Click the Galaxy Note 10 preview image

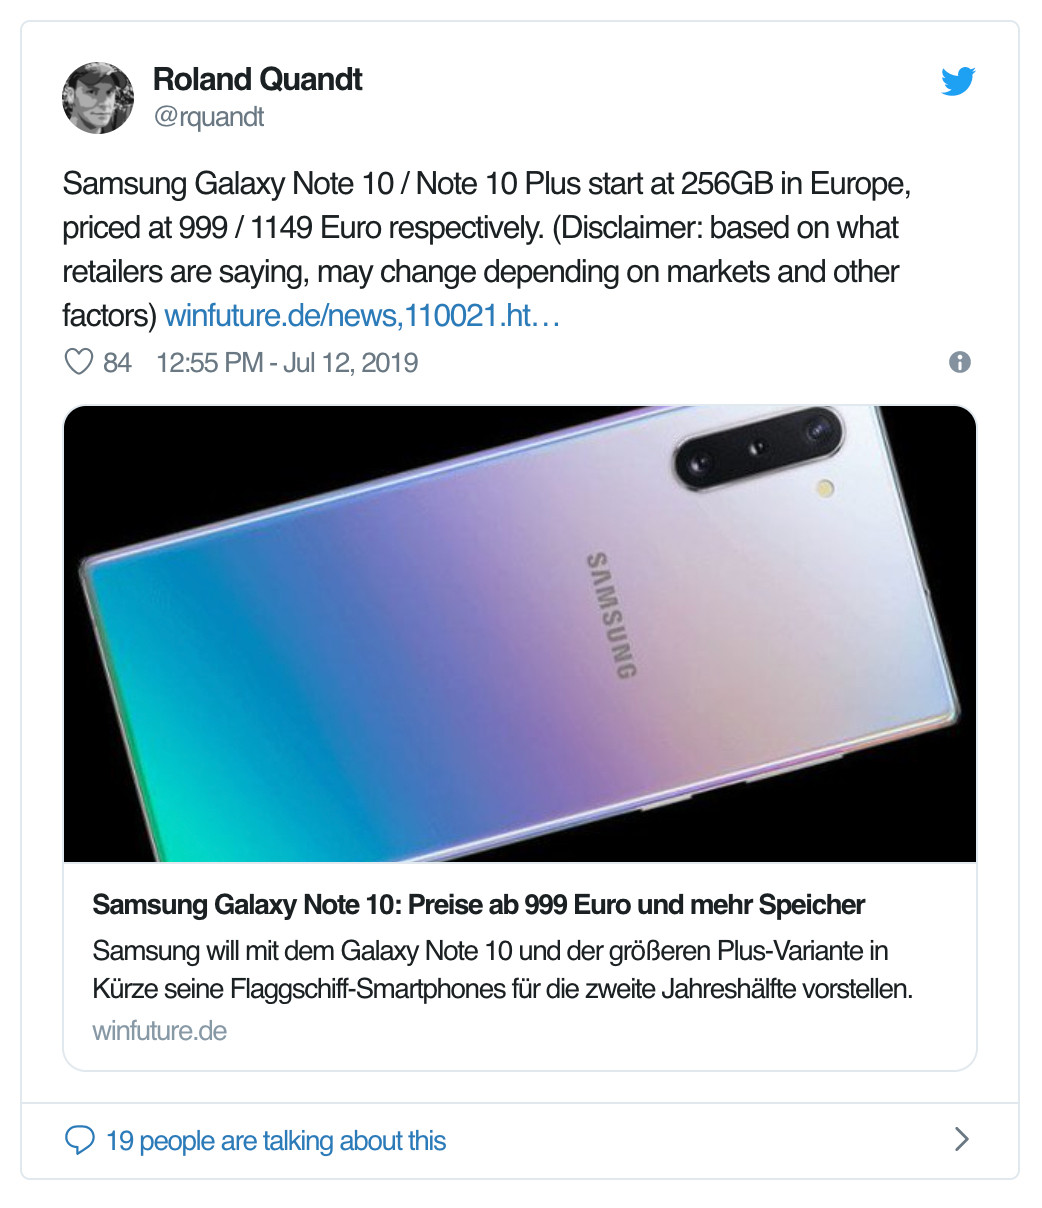click(520, 632)
